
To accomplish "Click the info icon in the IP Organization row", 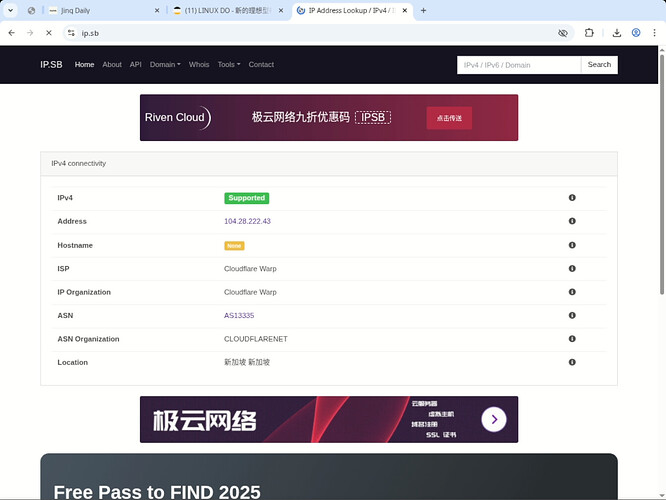I will point(572,292).
